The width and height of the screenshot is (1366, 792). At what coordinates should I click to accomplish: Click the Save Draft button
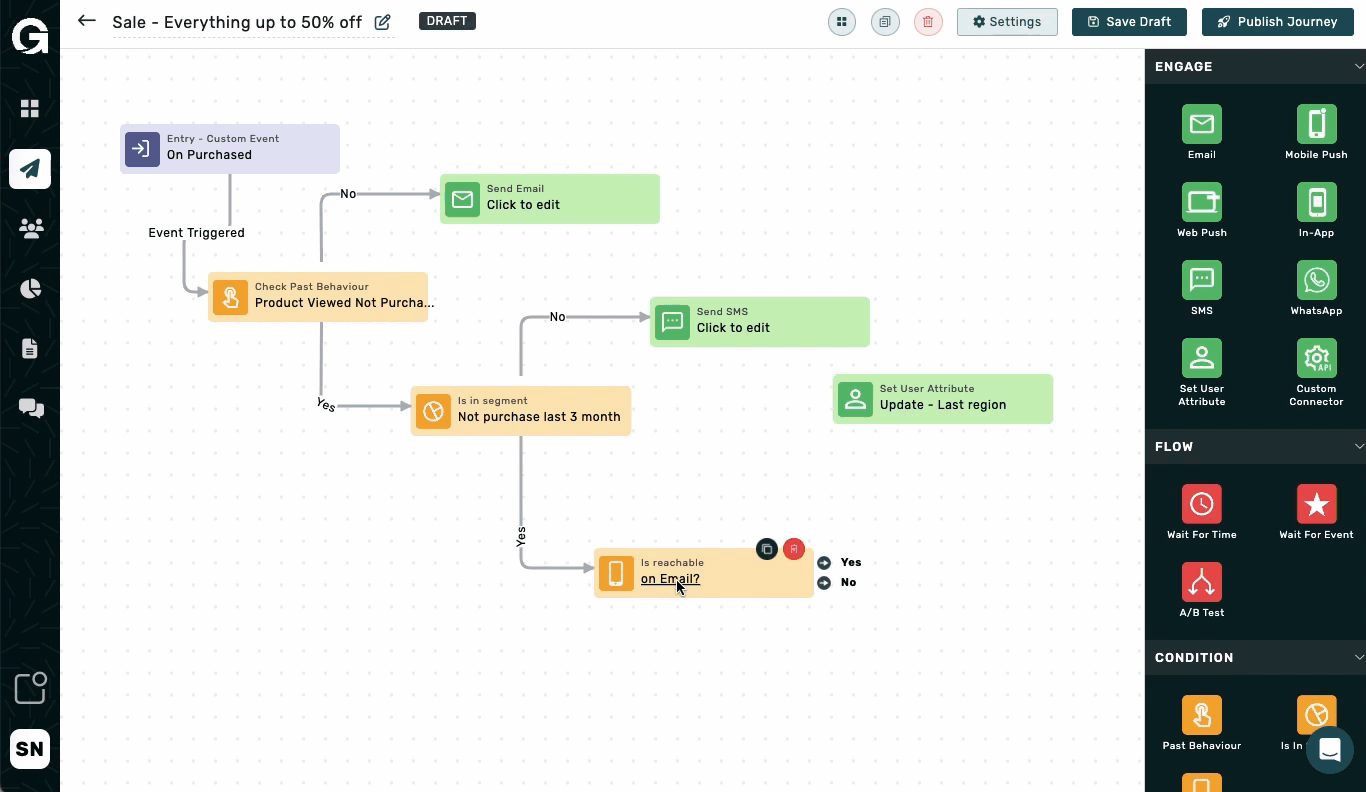pyautogui.click(x=1129, y=22)
